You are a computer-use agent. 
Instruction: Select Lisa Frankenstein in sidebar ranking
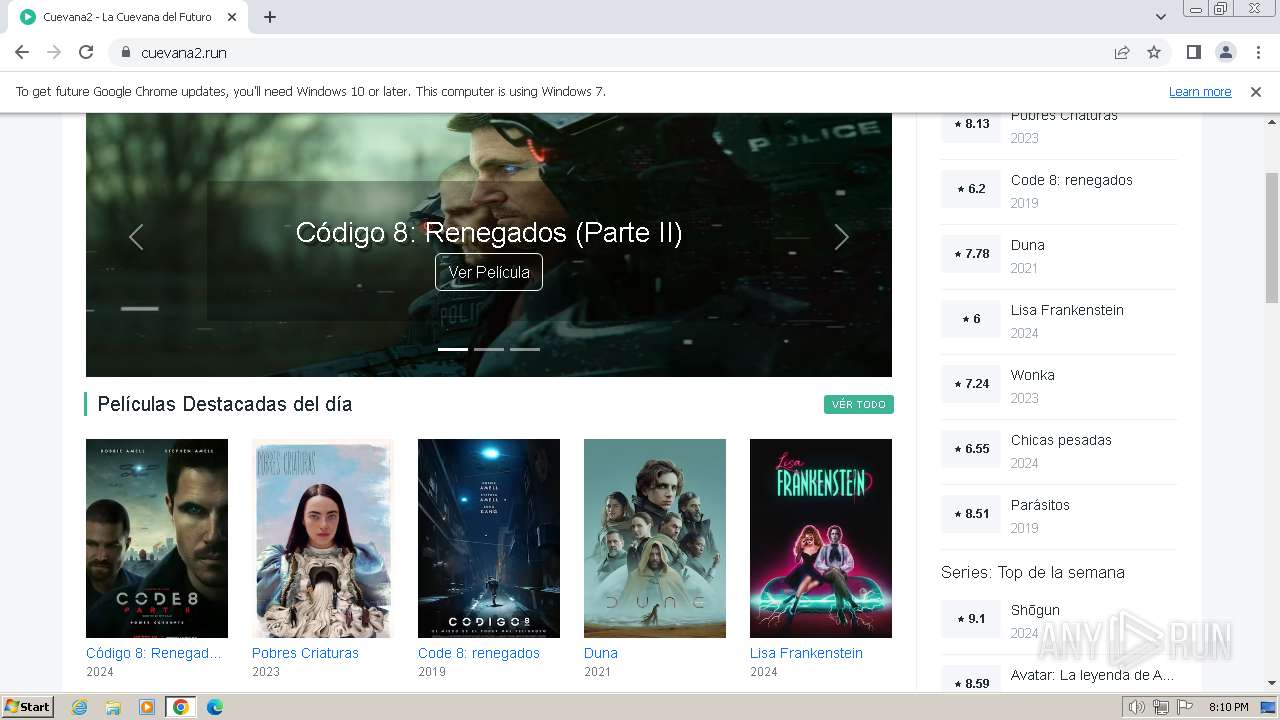point(1067,310)
